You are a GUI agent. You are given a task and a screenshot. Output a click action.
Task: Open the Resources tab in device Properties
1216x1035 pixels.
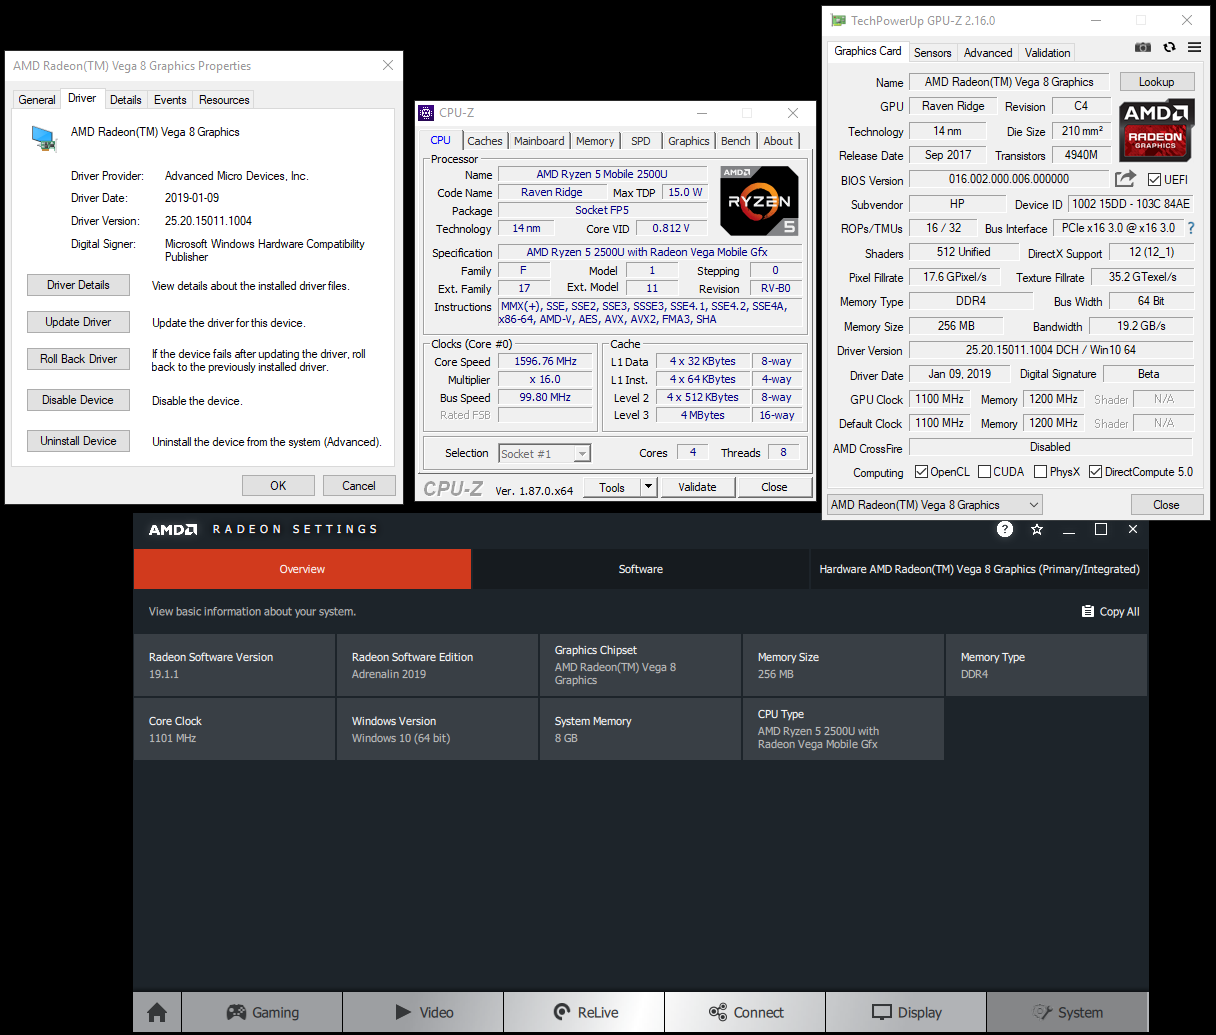(224, 100)
